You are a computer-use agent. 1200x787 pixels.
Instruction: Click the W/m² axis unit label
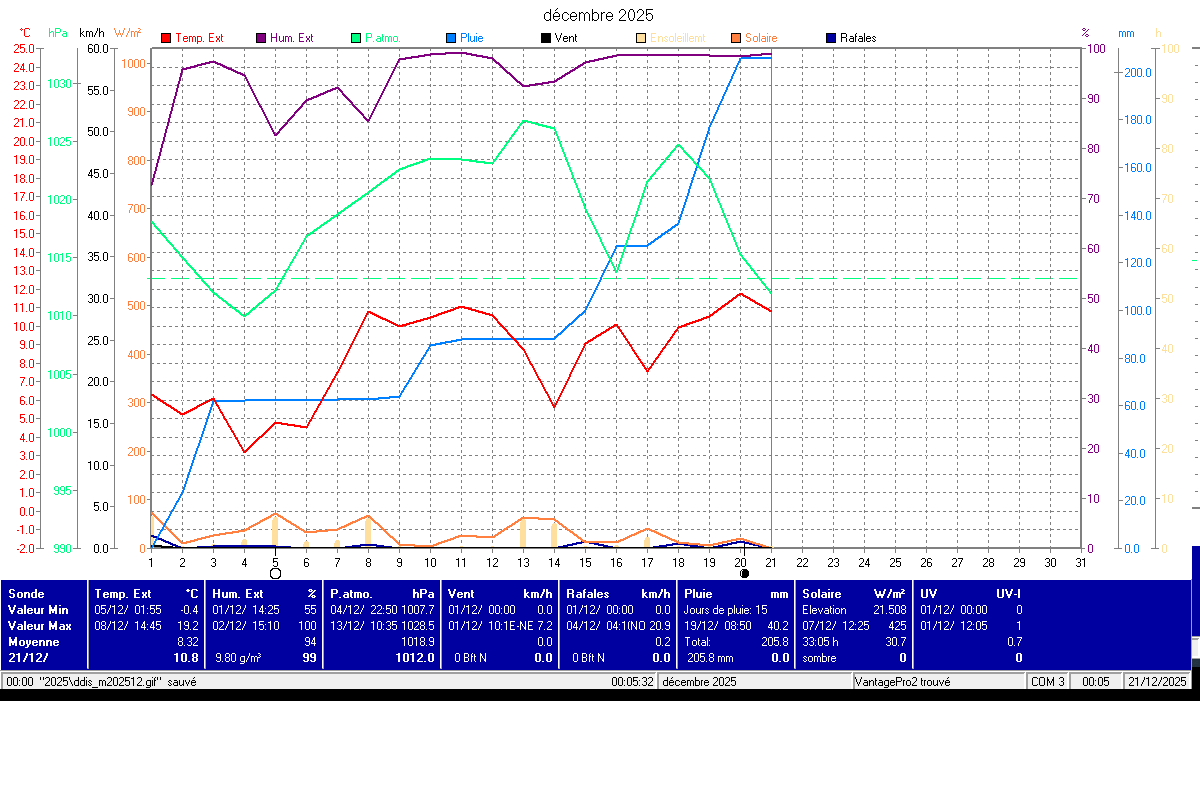pyautogui.click(x=127, y=33)
